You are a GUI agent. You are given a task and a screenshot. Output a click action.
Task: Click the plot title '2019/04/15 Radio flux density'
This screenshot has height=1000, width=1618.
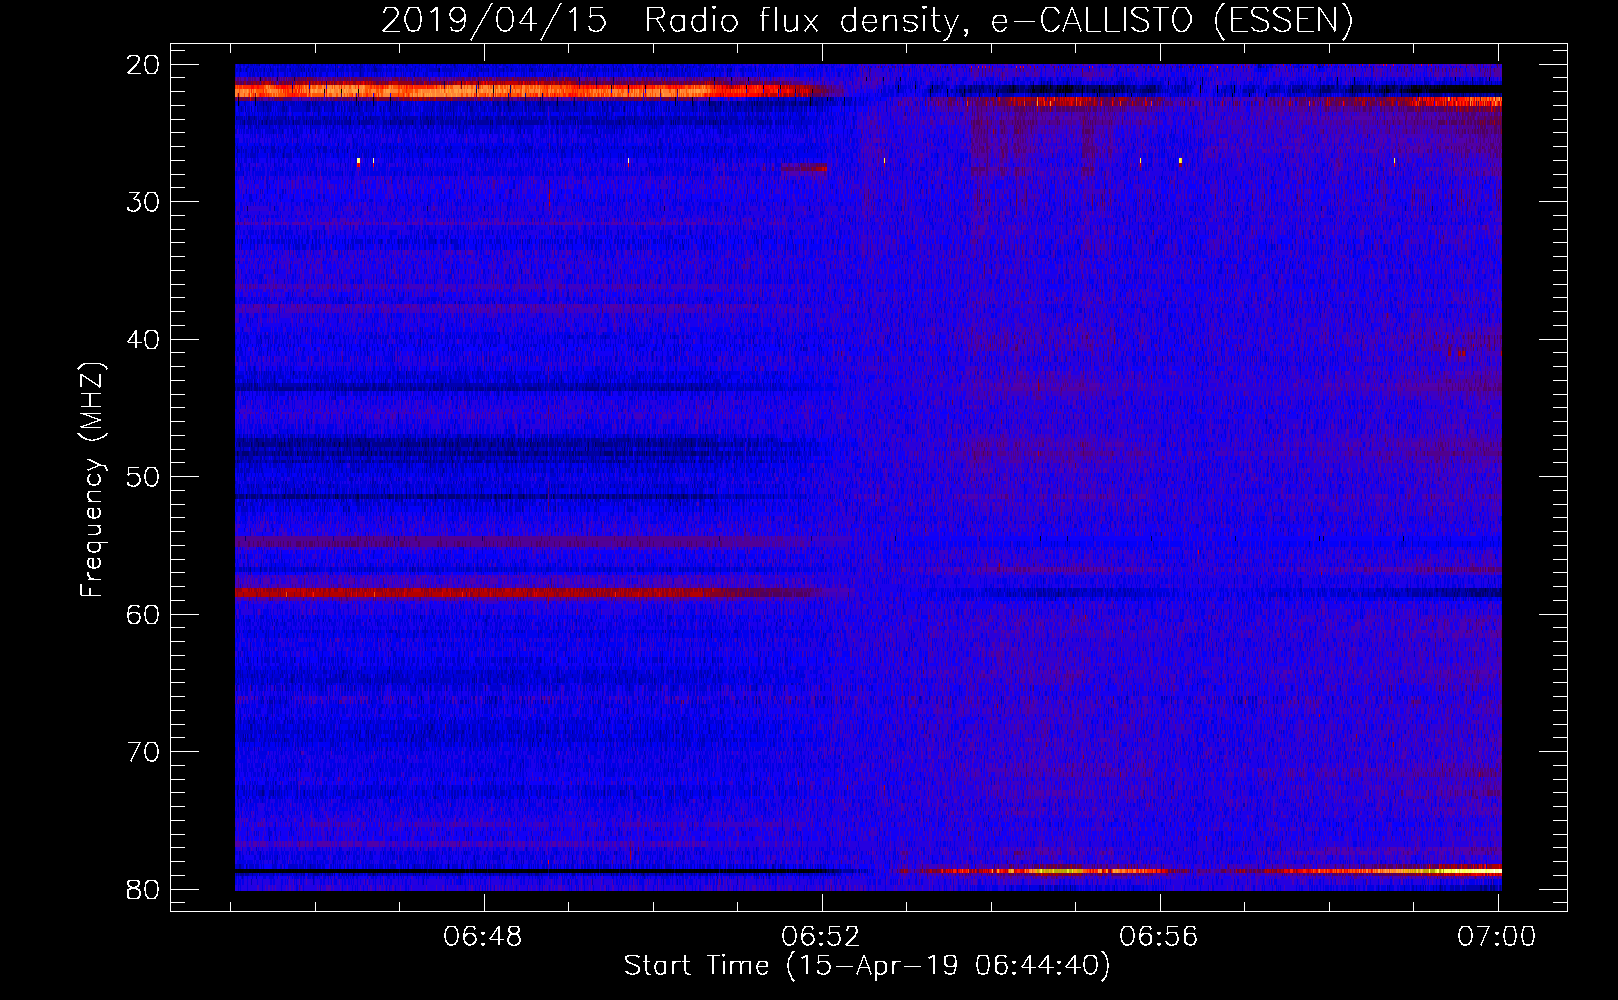click(866, 20)
